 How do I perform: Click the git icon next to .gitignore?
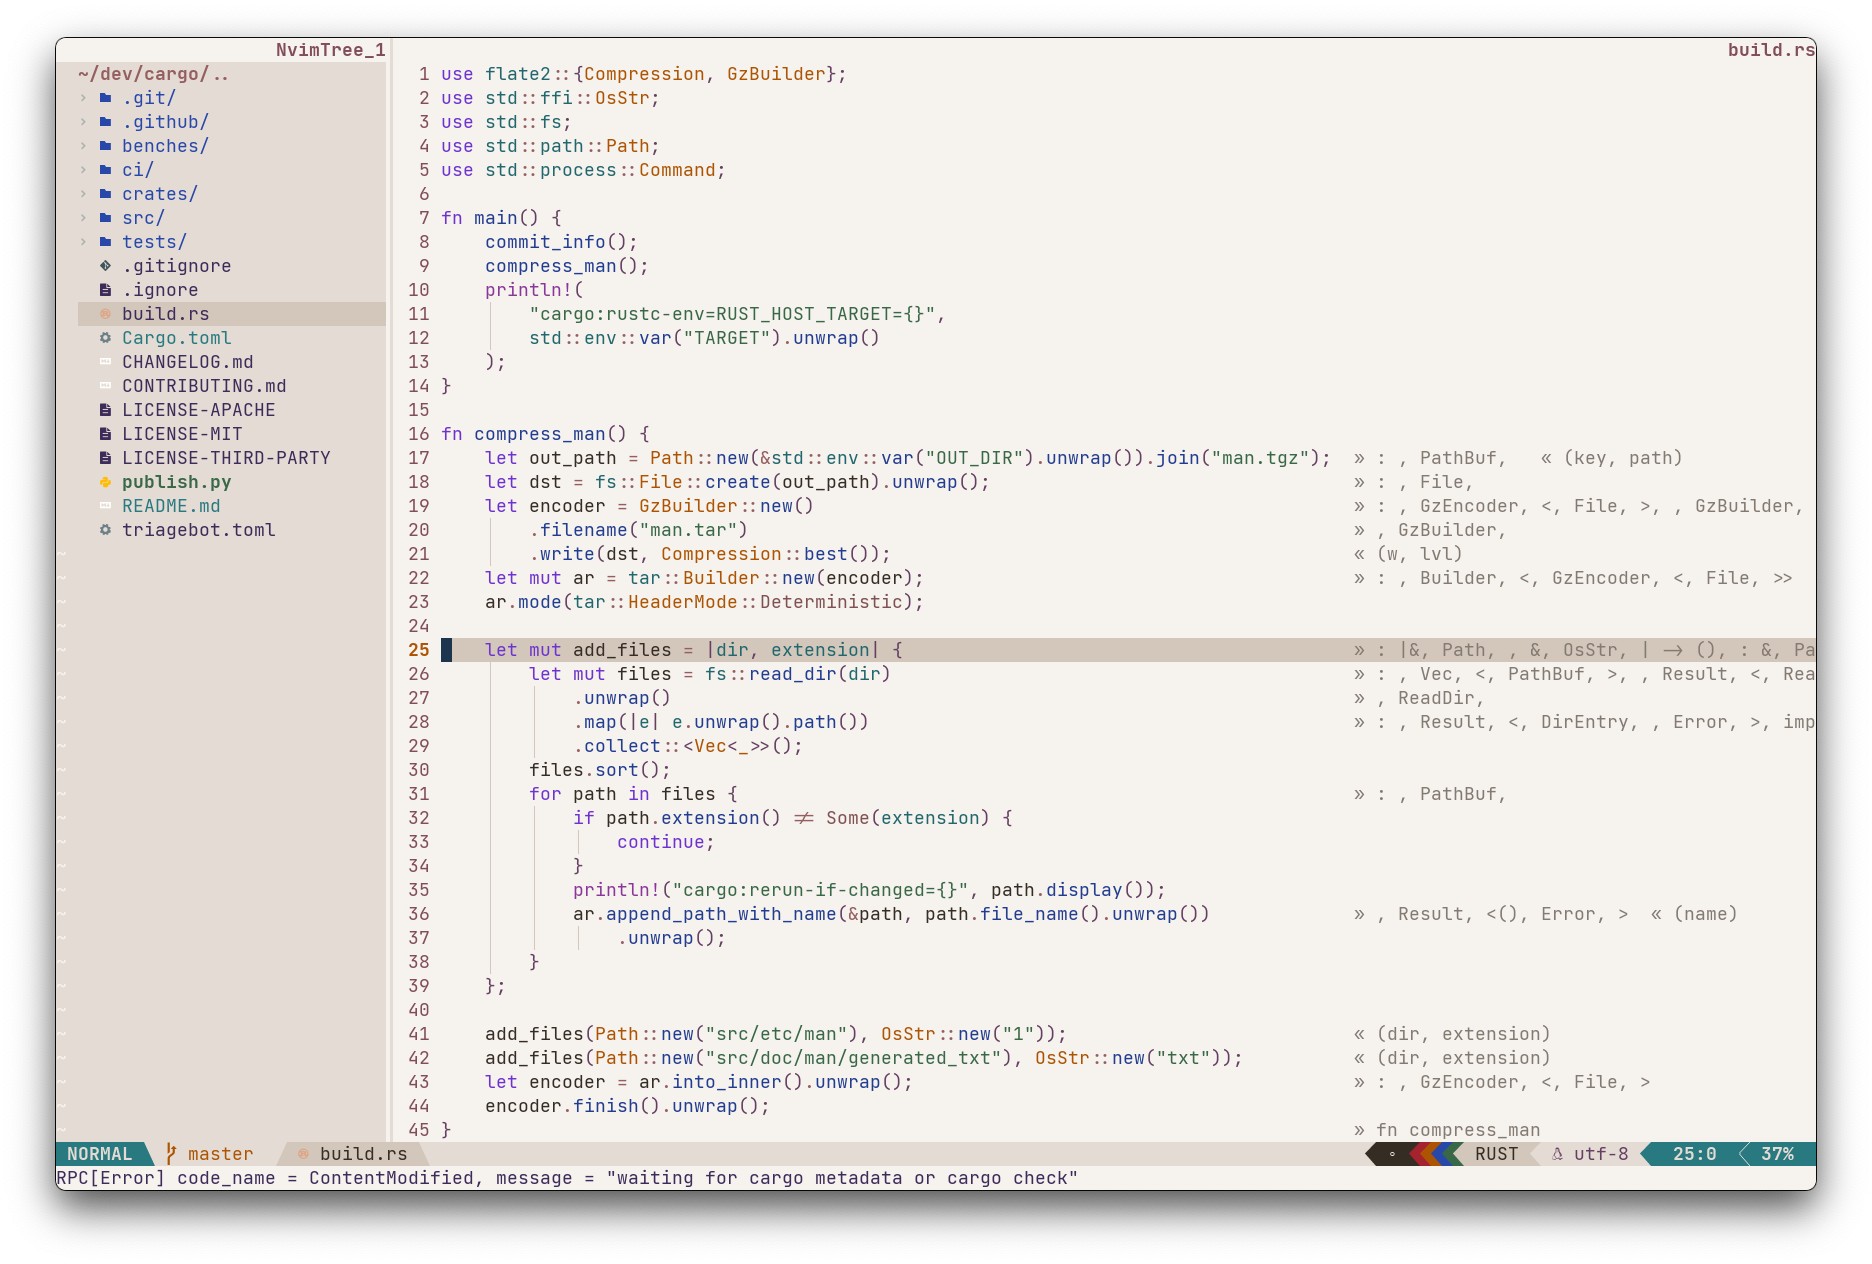click(105, 266)
